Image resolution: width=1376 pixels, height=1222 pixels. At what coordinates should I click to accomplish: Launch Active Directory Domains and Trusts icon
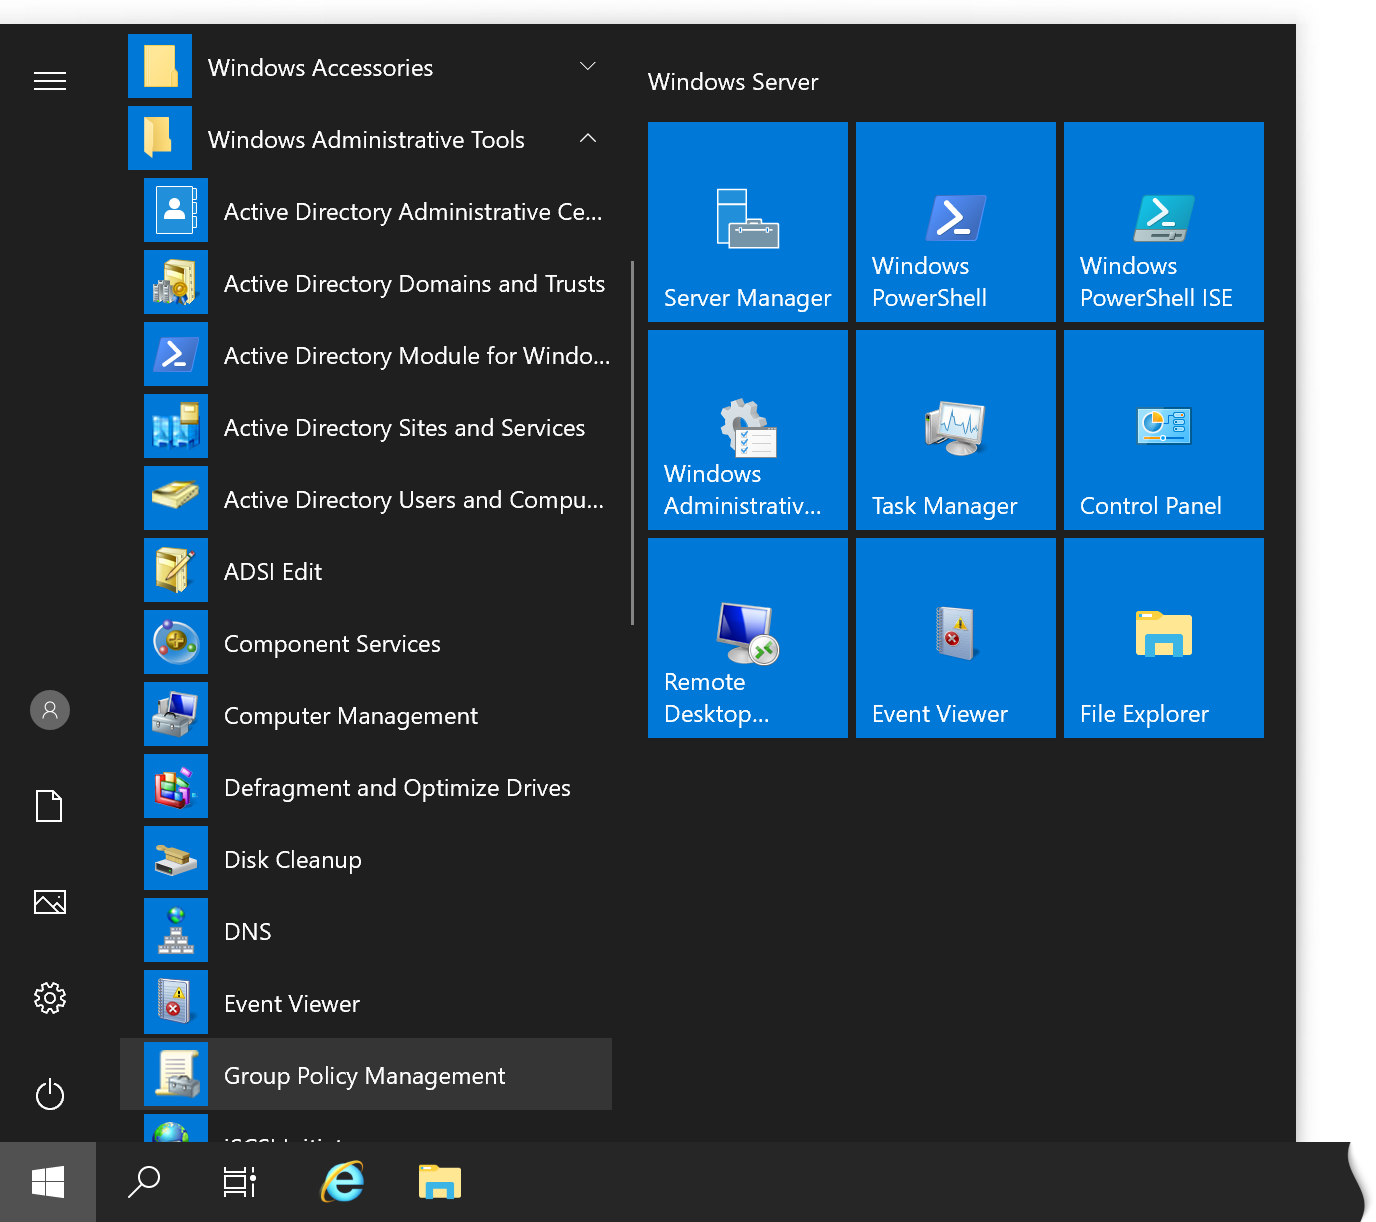[176, 282]
